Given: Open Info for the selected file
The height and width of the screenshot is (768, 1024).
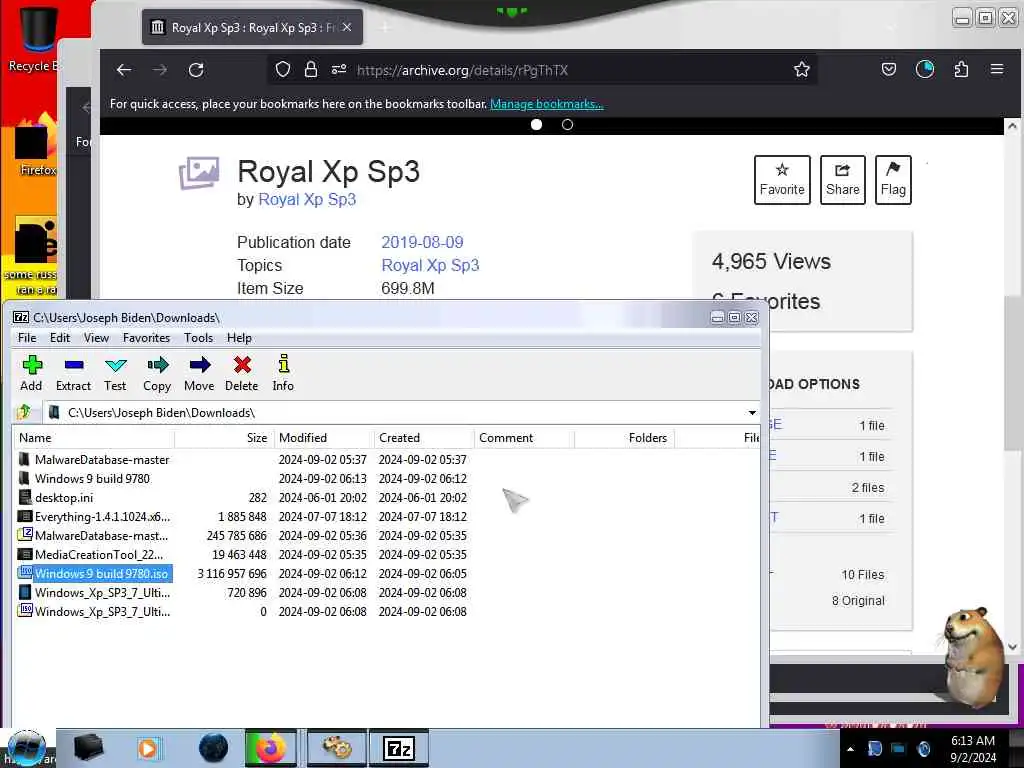Looking at the screenshot, I should pyautogui.click(x=283, y=373).
